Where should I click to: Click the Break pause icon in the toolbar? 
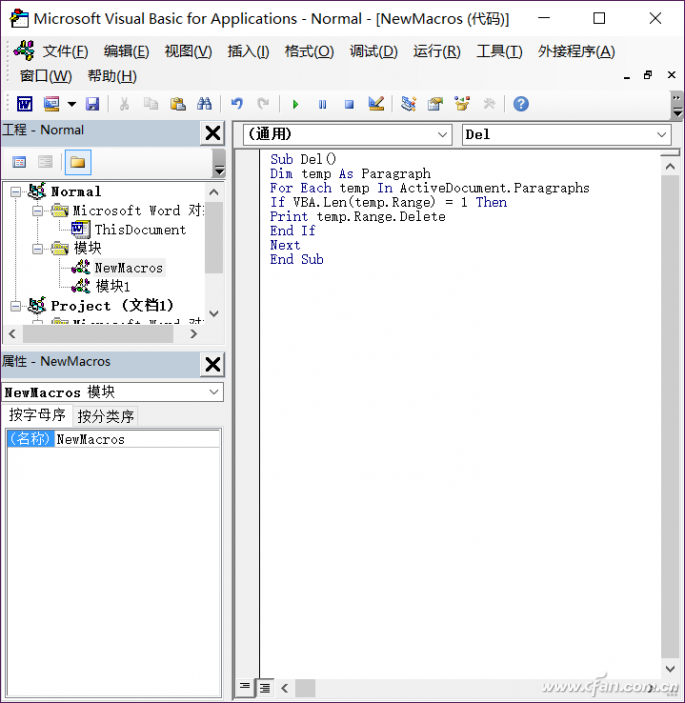pyautogui.click(x=322, y=104)
